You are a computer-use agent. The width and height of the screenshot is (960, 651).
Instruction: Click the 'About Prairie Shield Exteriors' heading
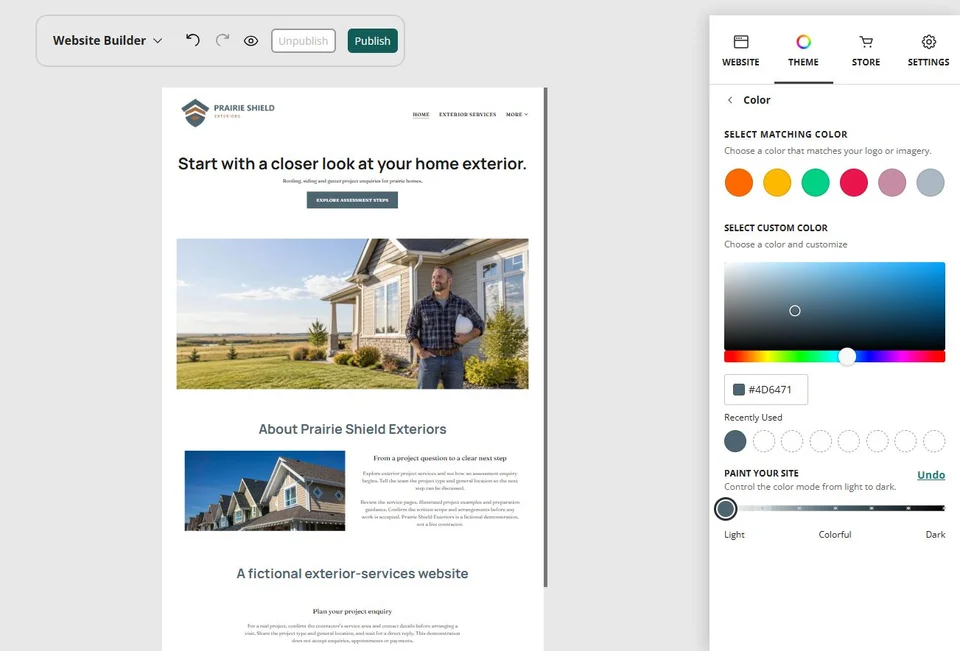[352, 429]
